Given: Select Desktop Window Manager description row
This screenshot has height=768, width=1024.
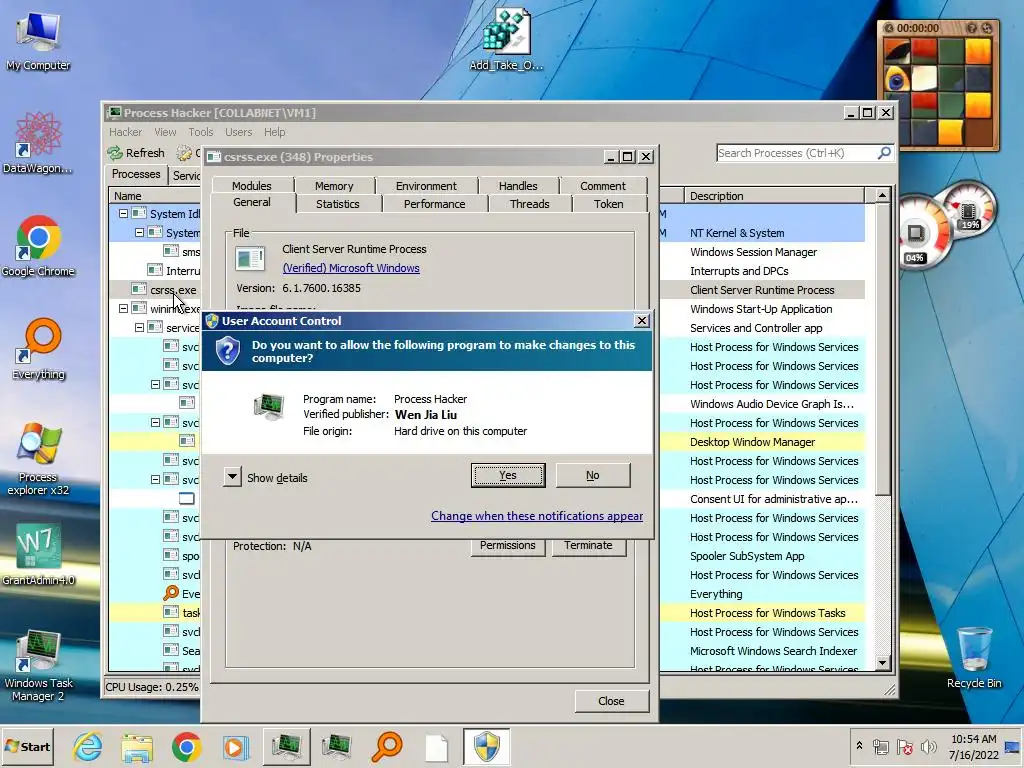Looking at the screenshot, I should 752,442.
